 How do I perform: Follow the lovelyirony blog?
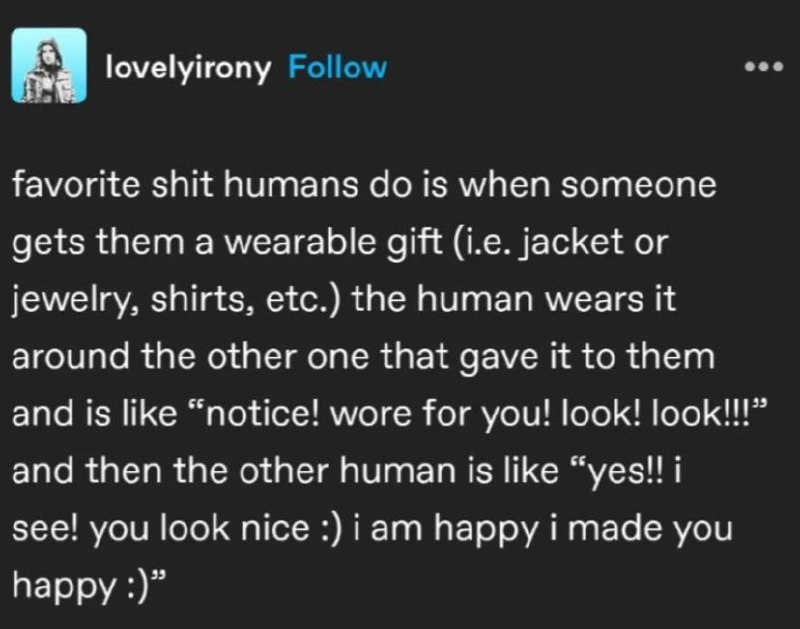(338, 67)
